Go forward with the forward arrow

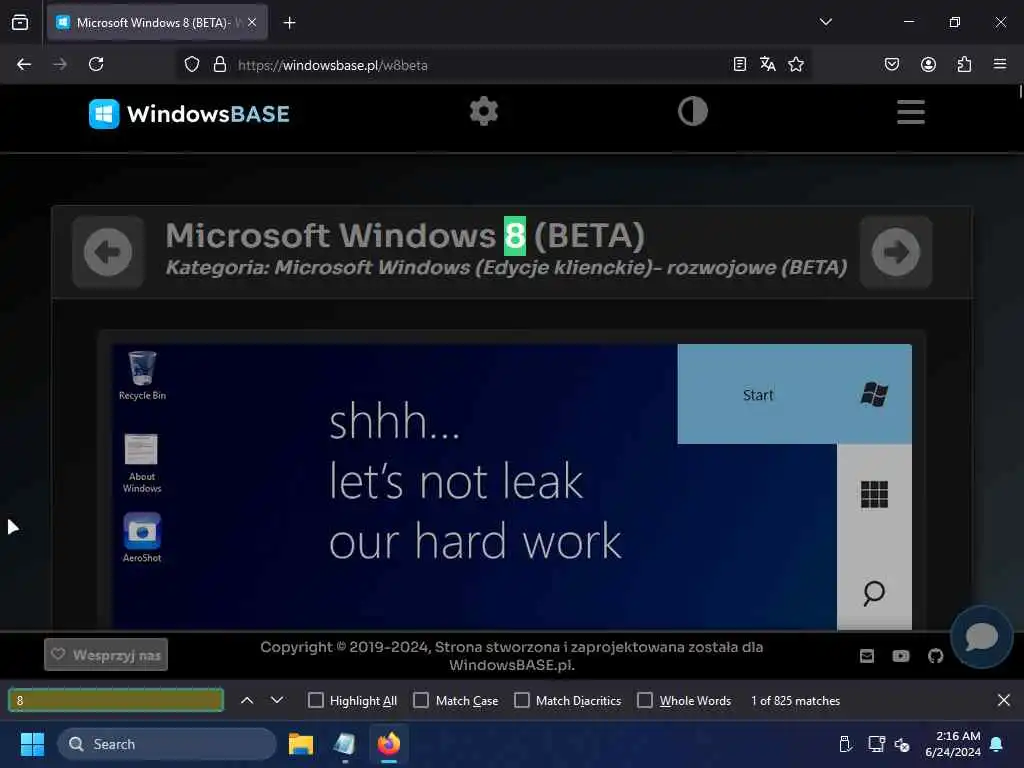60,64
